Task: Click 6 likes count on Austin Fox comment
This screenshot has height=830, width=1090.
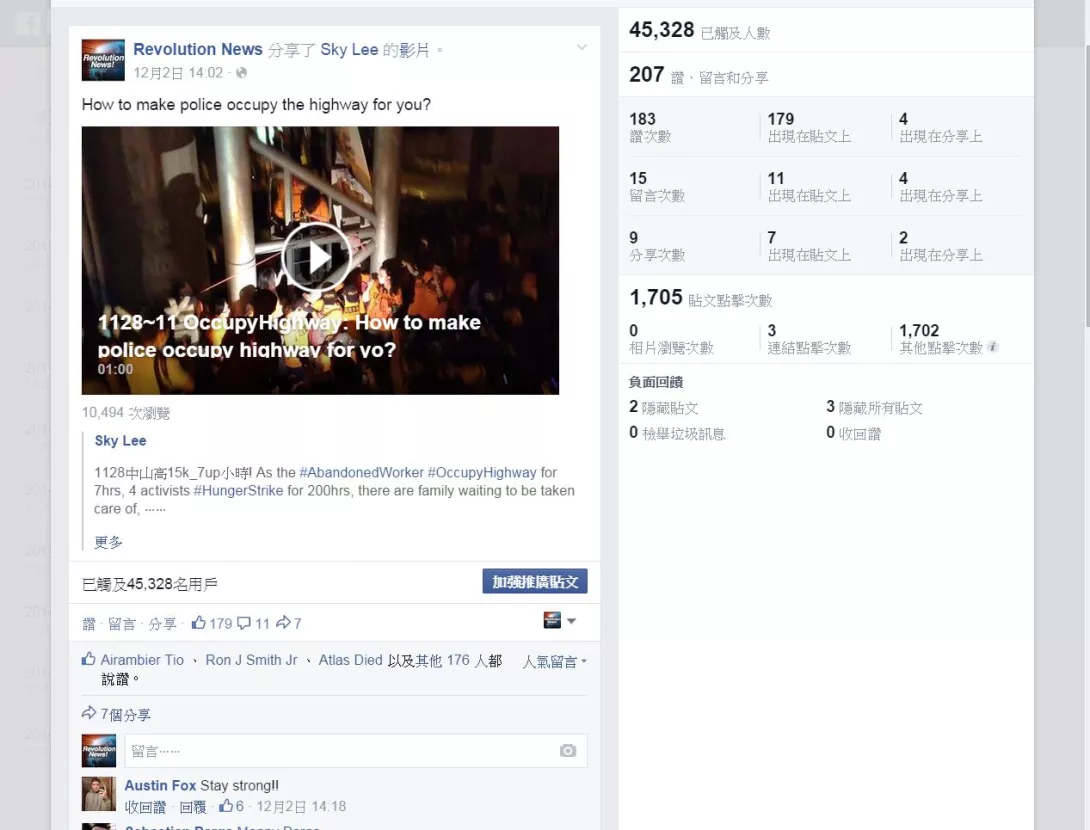Action: tap(231, 806)
